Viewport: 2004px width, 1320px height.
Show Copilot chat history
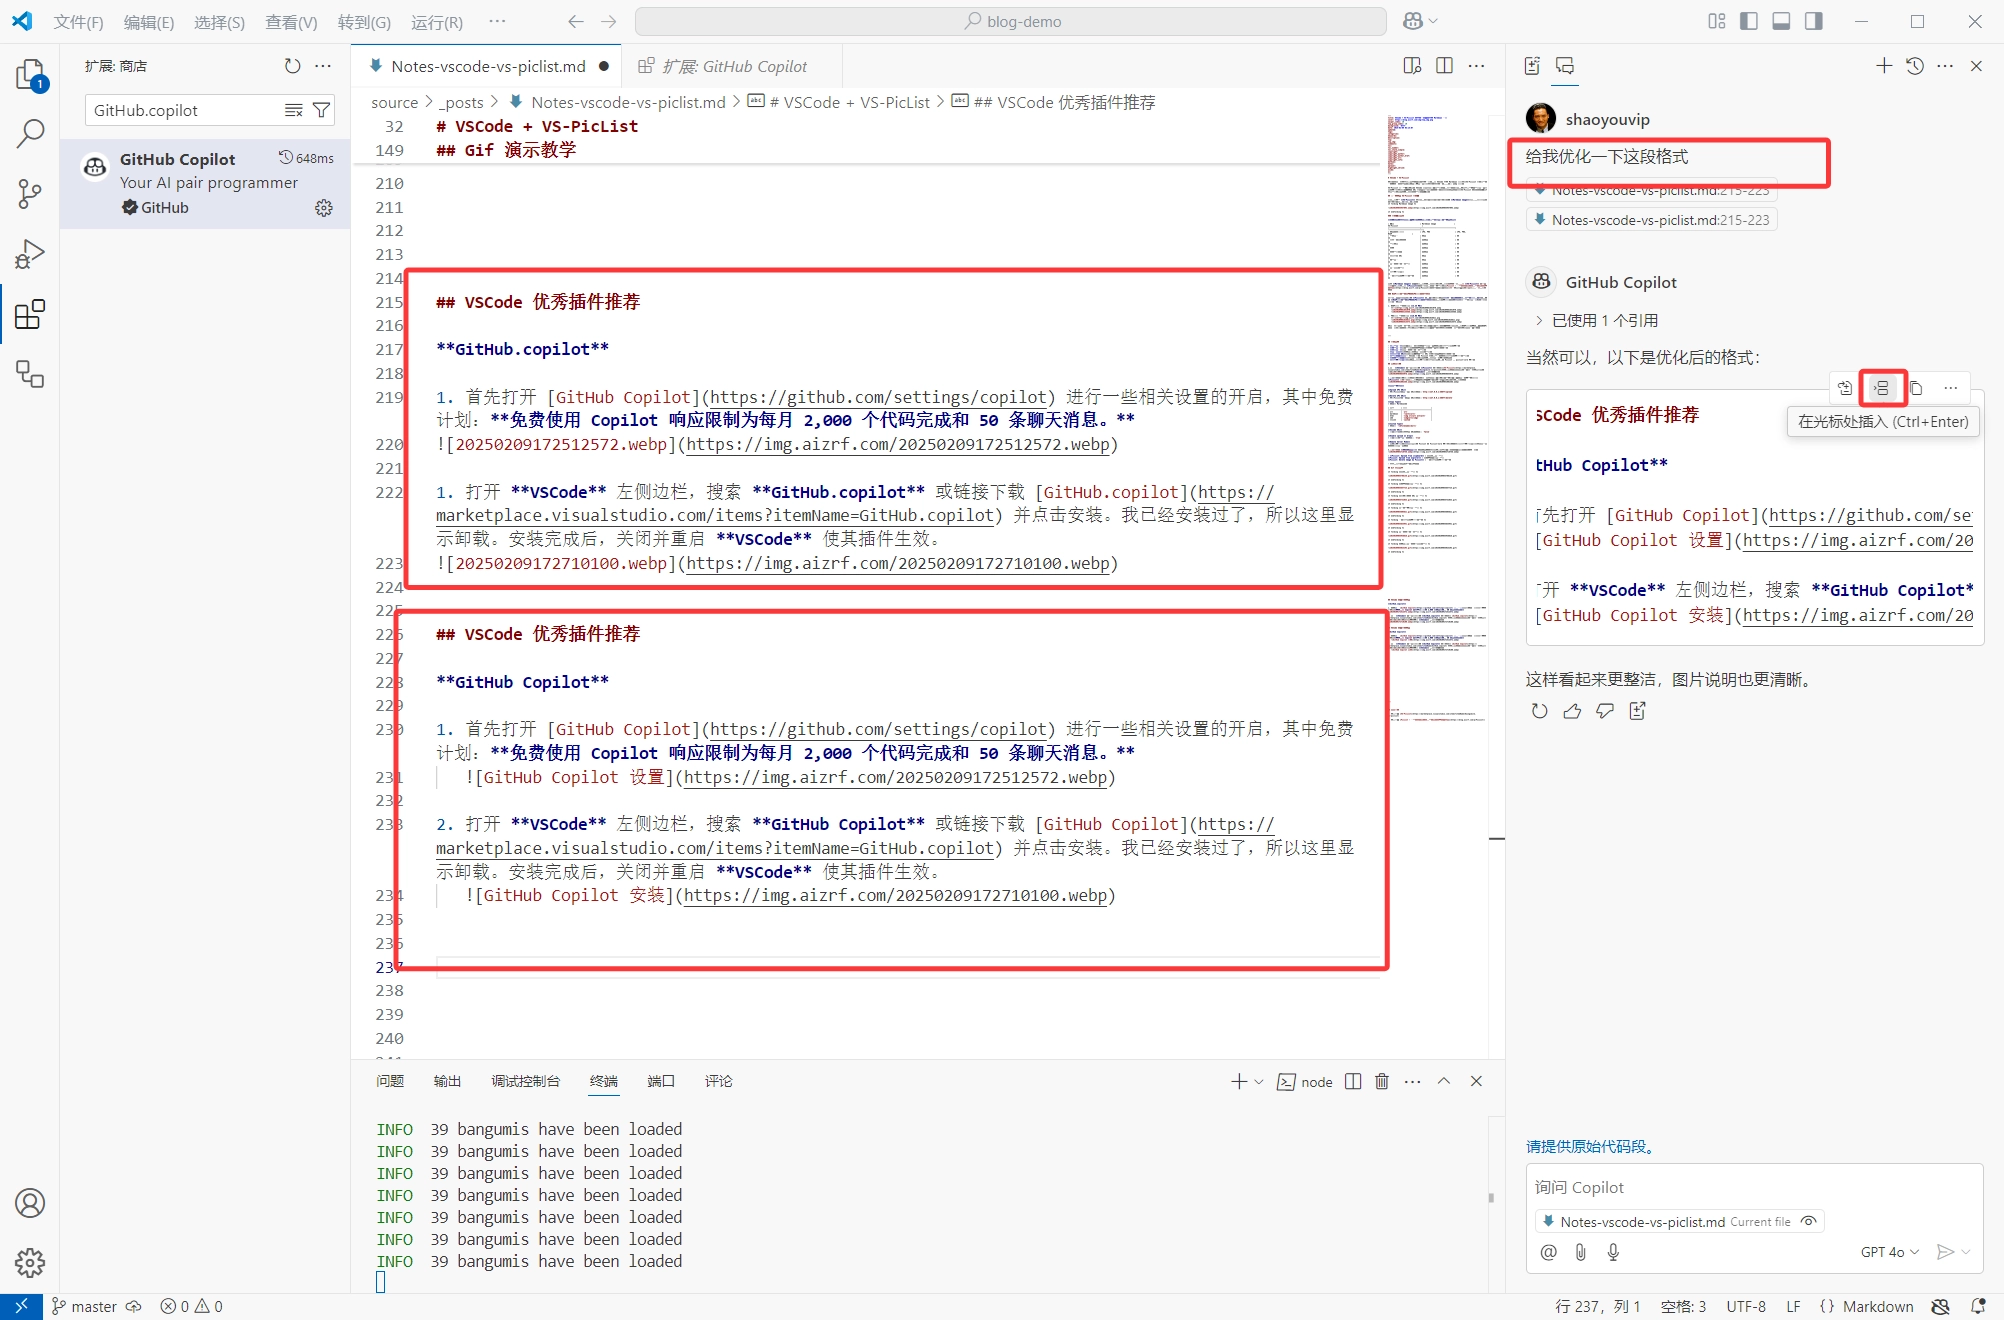pos(1914,66)
